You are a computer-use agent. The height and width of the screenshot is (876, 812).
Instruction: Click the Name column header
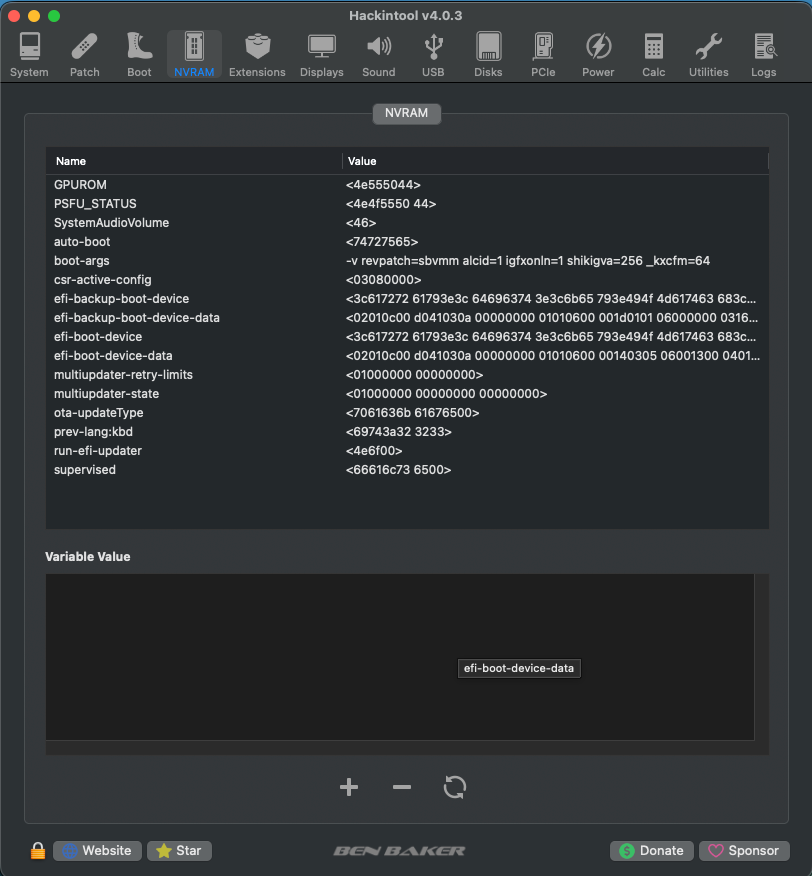tap(194, 161)
